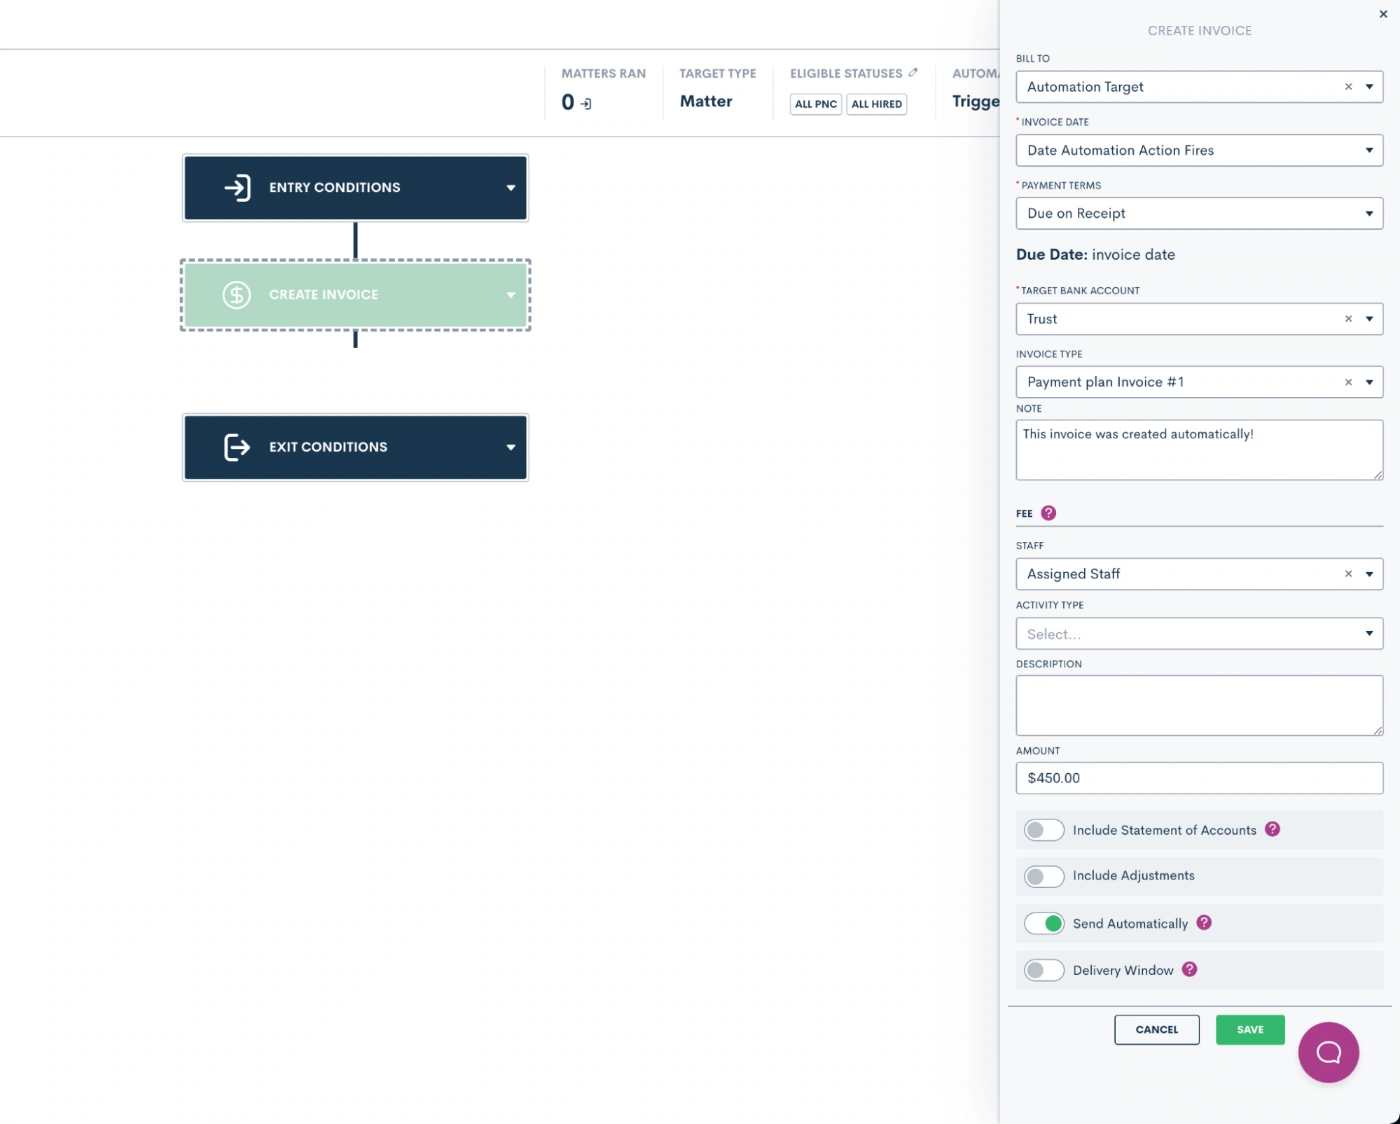Open Fee help question mark

(x=1048, y=513)
